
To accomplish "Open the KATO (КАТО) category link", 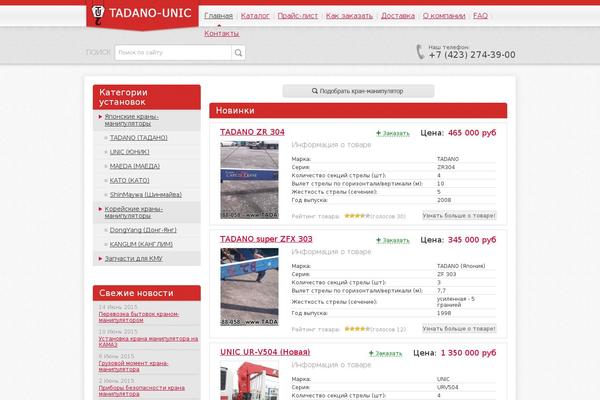I will pos(129,180).
